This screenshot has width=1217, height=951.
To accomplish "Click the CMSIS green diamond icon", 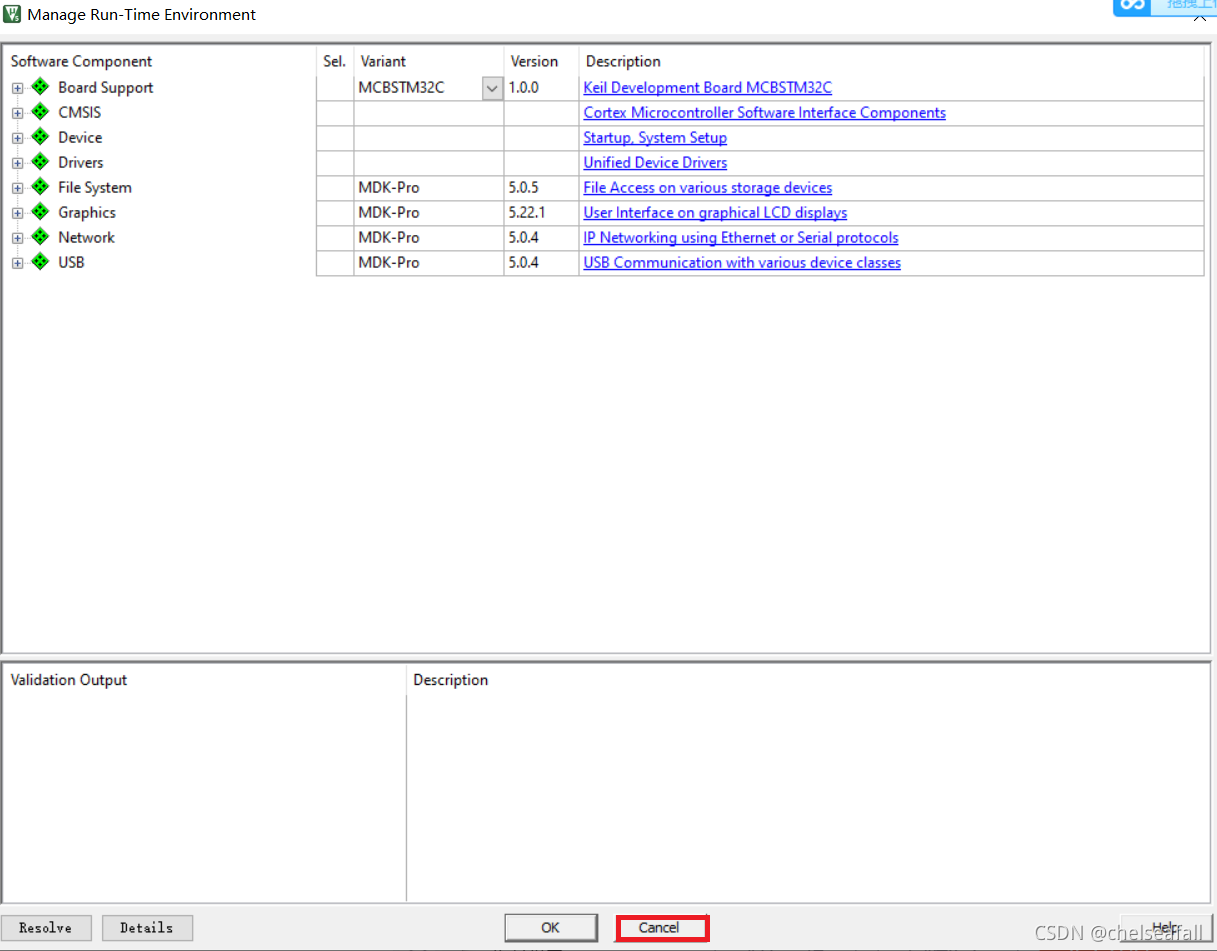I will [x=40, y=112].
